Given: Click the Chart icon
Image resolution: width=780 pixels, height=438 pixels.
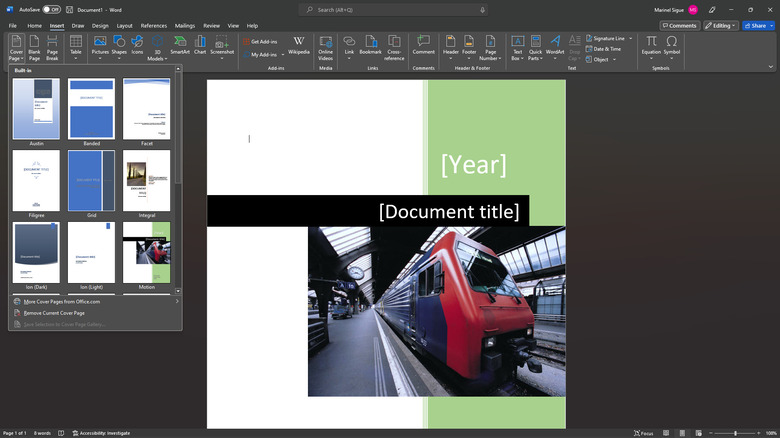Looking at the screenshot, I should point(200,45).
